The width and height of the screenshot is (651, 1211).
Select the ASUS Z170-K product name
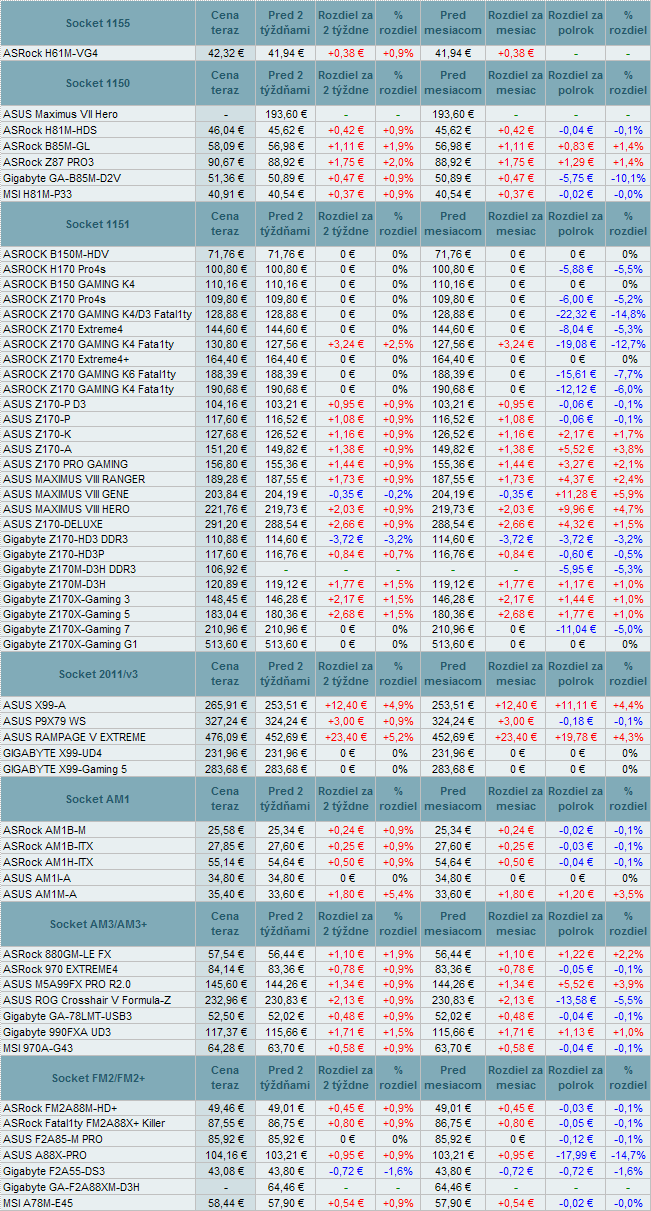pyautogui.click(x=37, y=434)
